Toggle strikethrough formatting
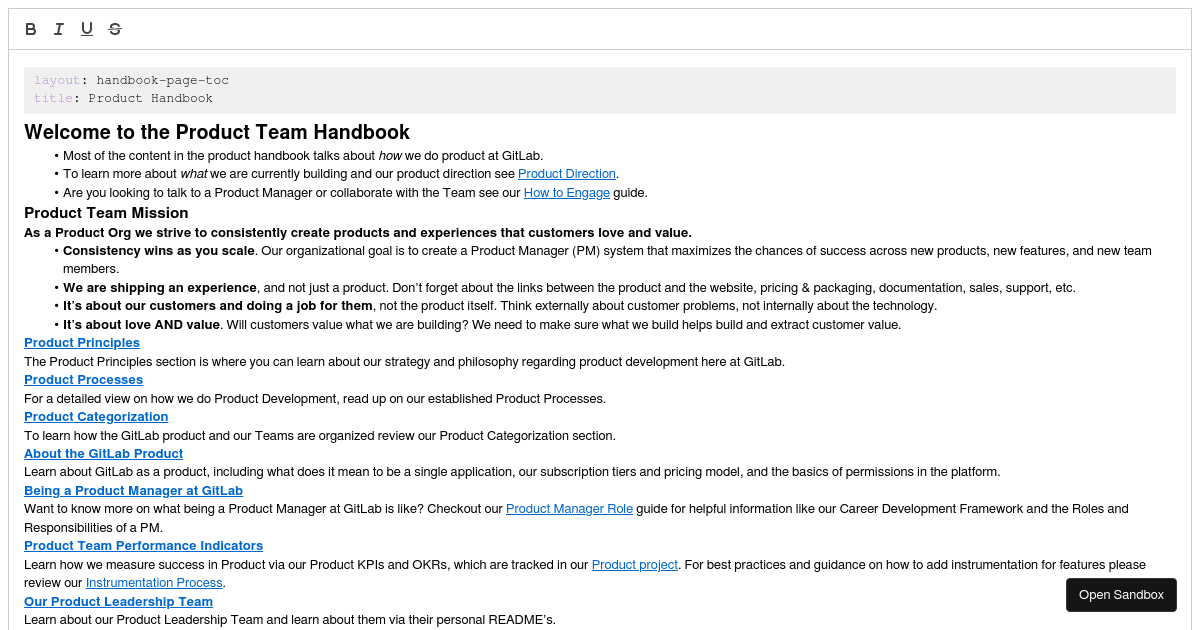 114,28
